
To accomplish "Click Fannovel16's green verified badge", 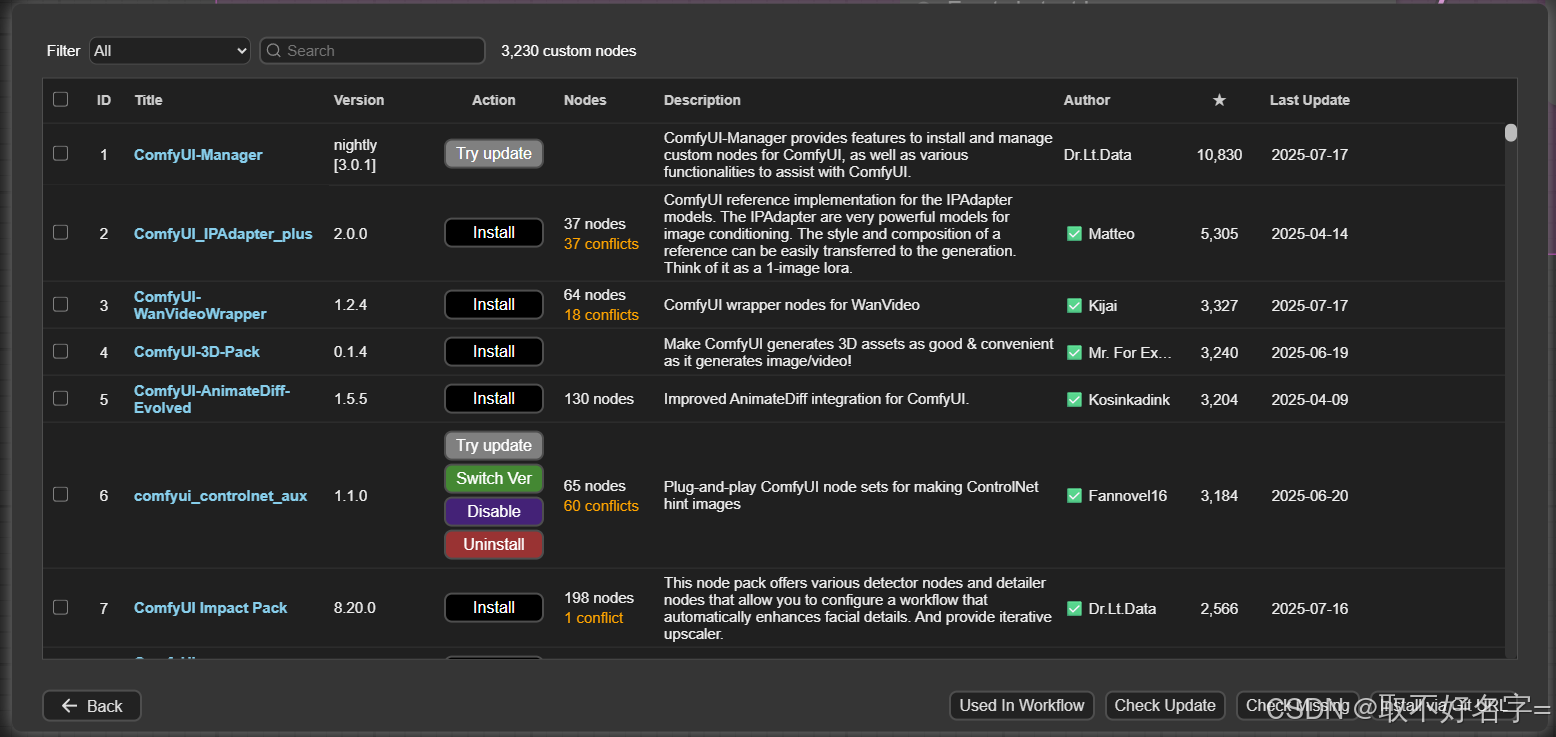I will coord(1074,495).
